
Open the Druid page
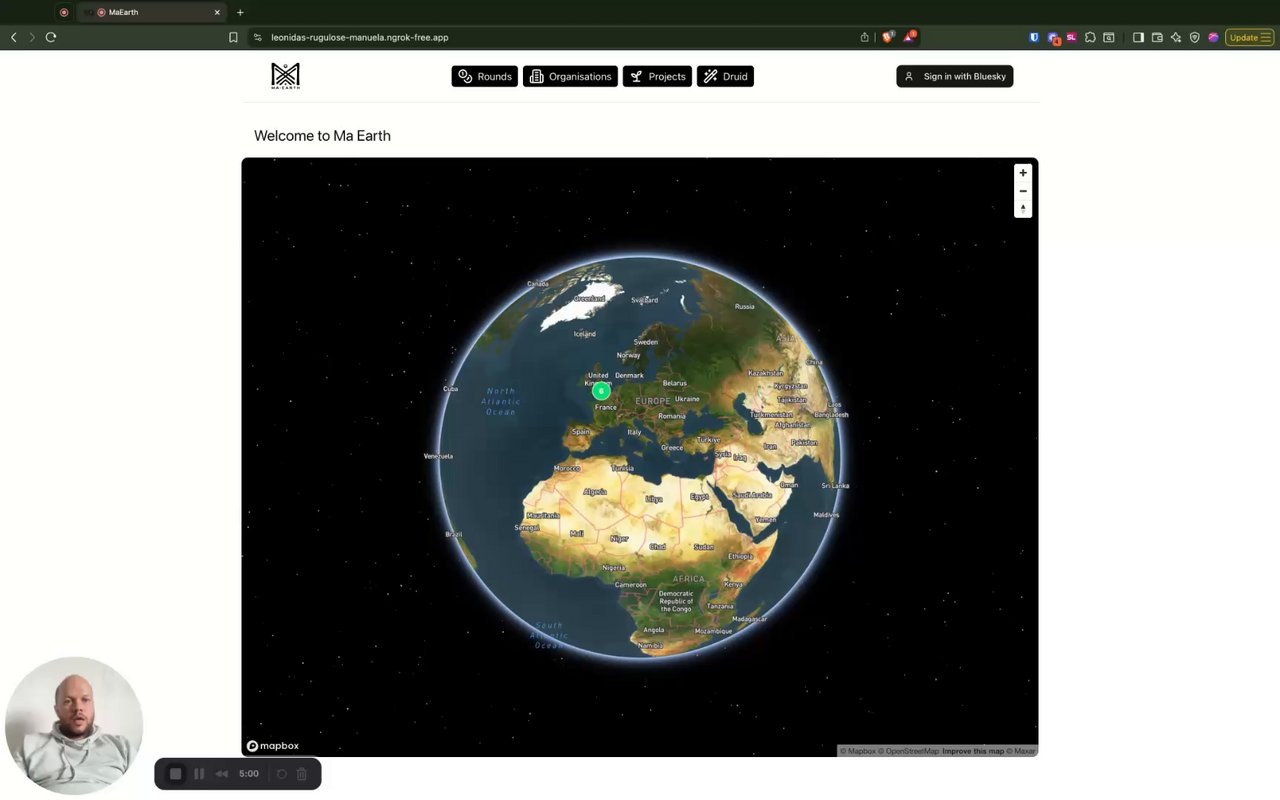(725, 76)
